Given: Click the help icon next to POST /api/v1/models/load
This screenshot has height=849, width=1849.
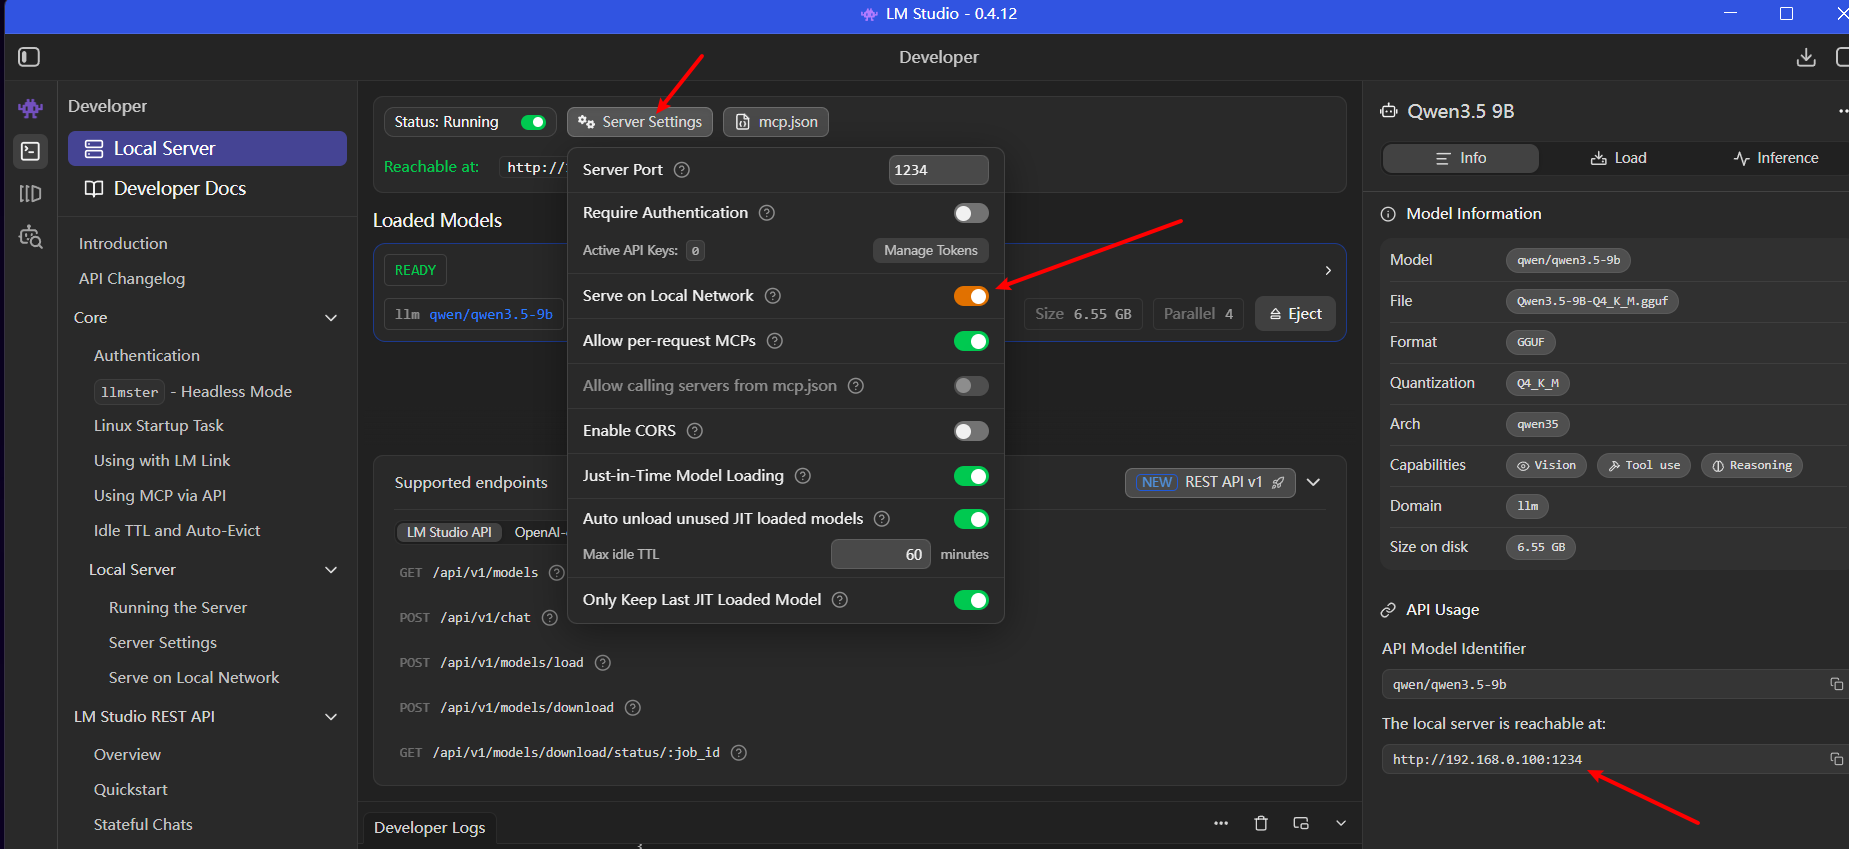Looking at the screenshot, I should pos(602,663).
